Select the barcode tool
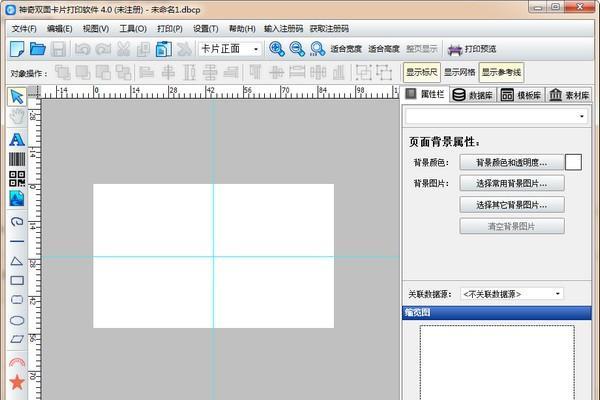This screenshot has height=400, width=600. click(x=17, y=159)
